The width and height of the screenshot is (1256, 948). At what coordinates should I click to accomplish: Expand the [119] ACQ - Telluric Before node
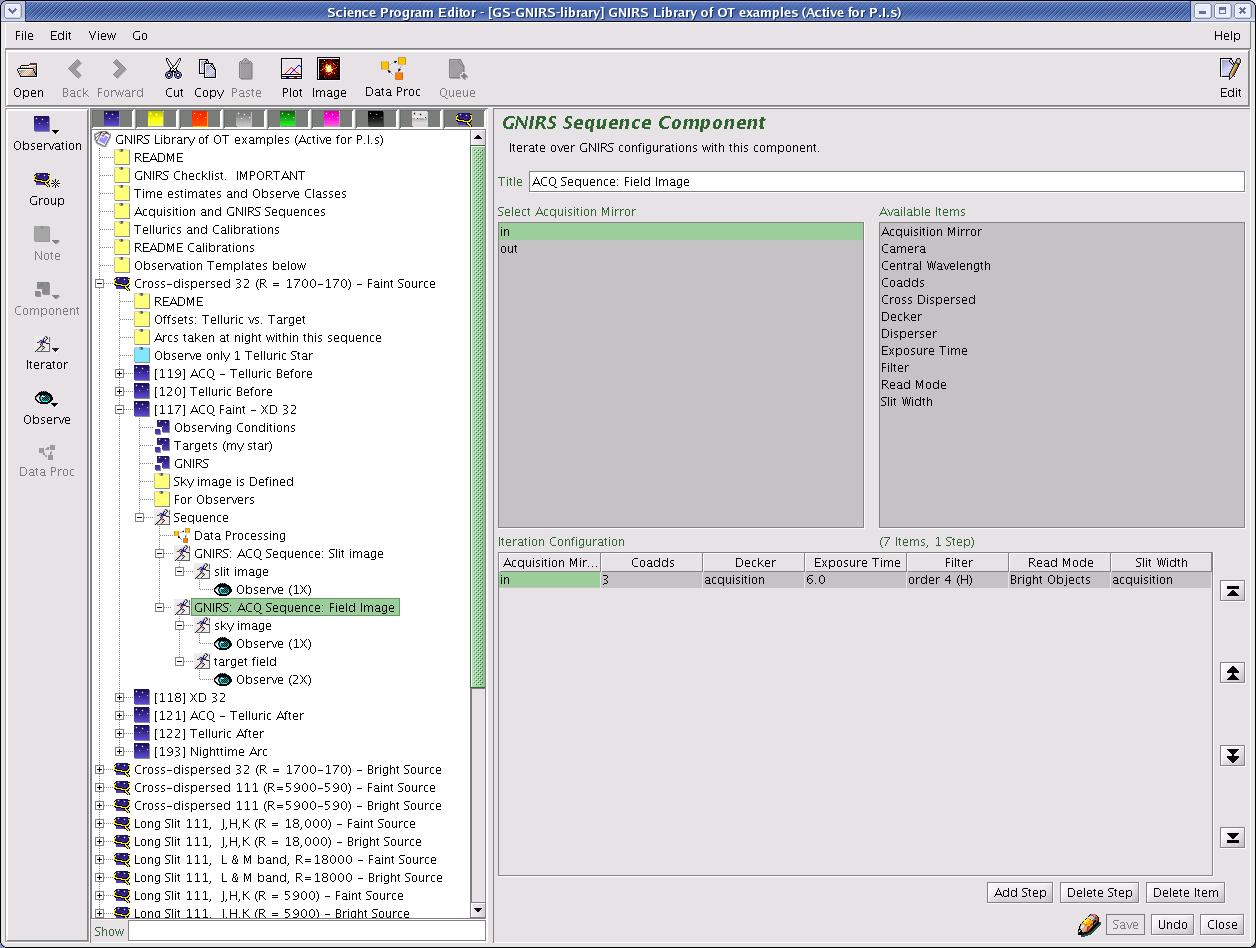tap(119, 374)
